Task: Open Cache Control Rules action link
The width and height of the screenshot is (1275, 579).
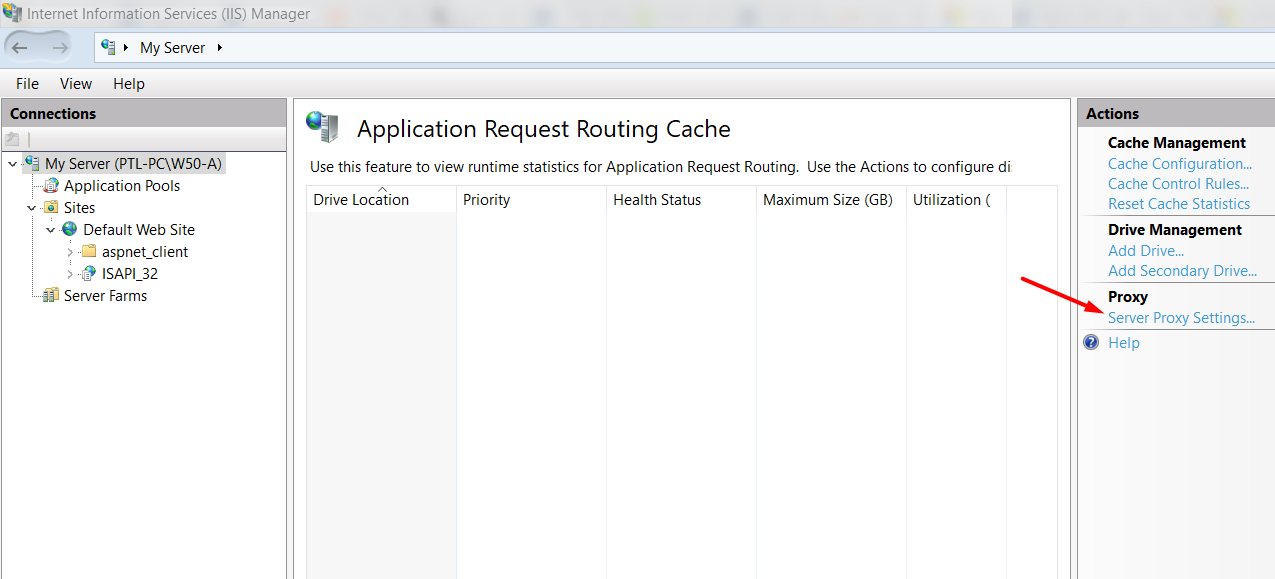Action: [x=1179, y=183]
